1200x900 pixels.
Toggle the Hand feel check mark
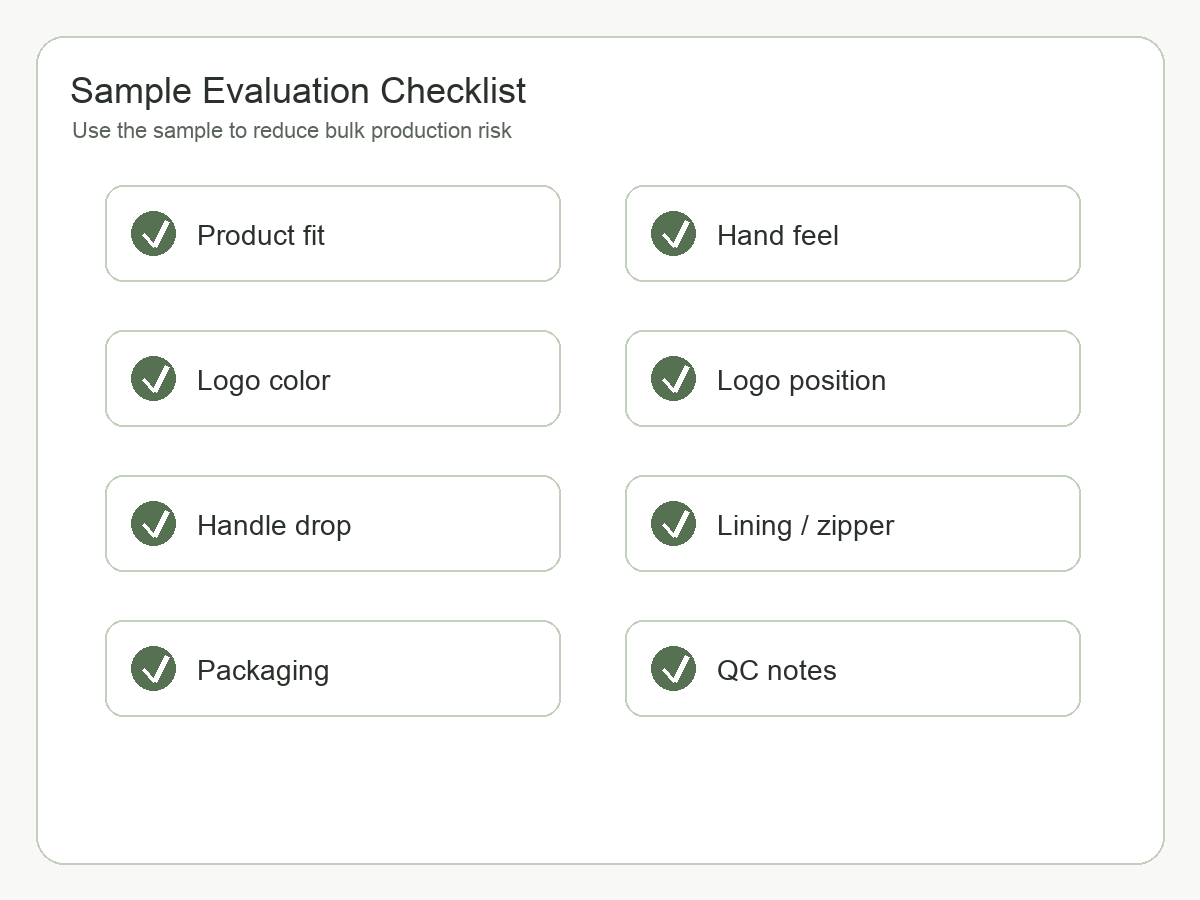(x=673, y=233)
